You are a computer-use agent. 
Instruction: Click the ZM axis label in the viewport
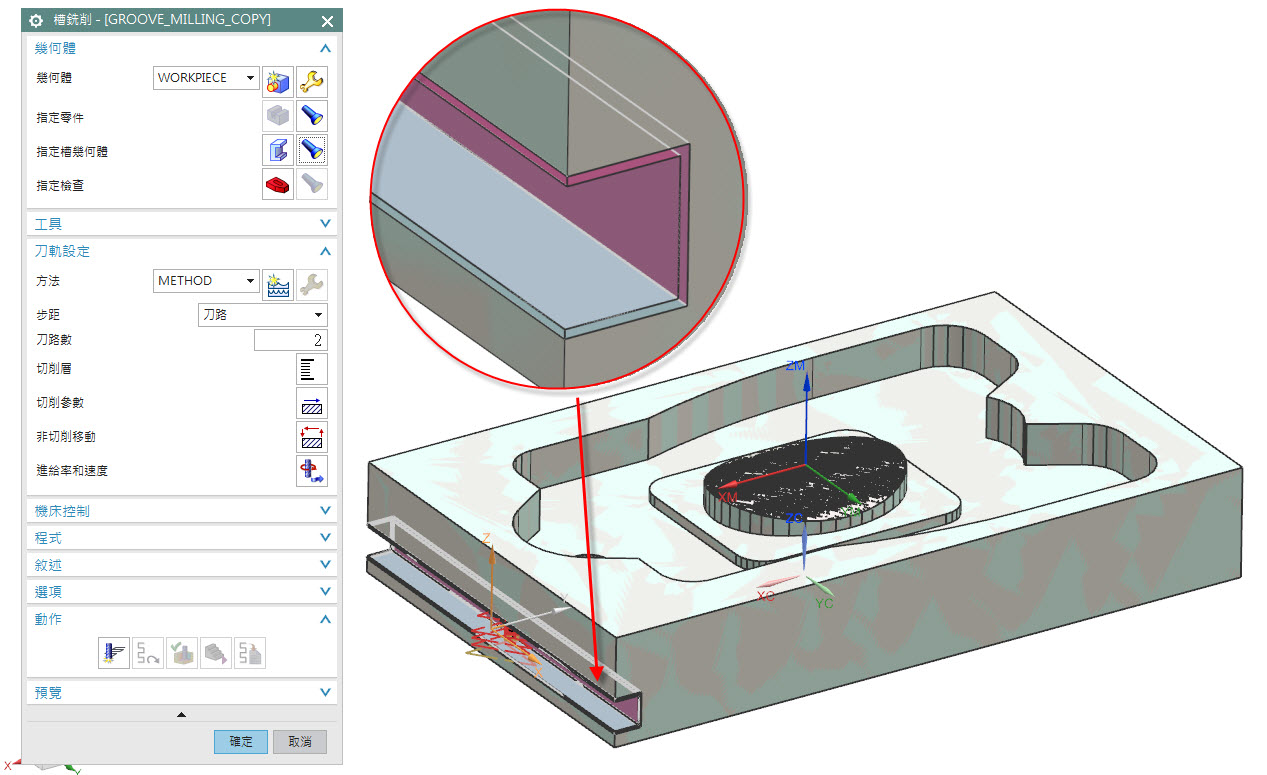(795, 367)
